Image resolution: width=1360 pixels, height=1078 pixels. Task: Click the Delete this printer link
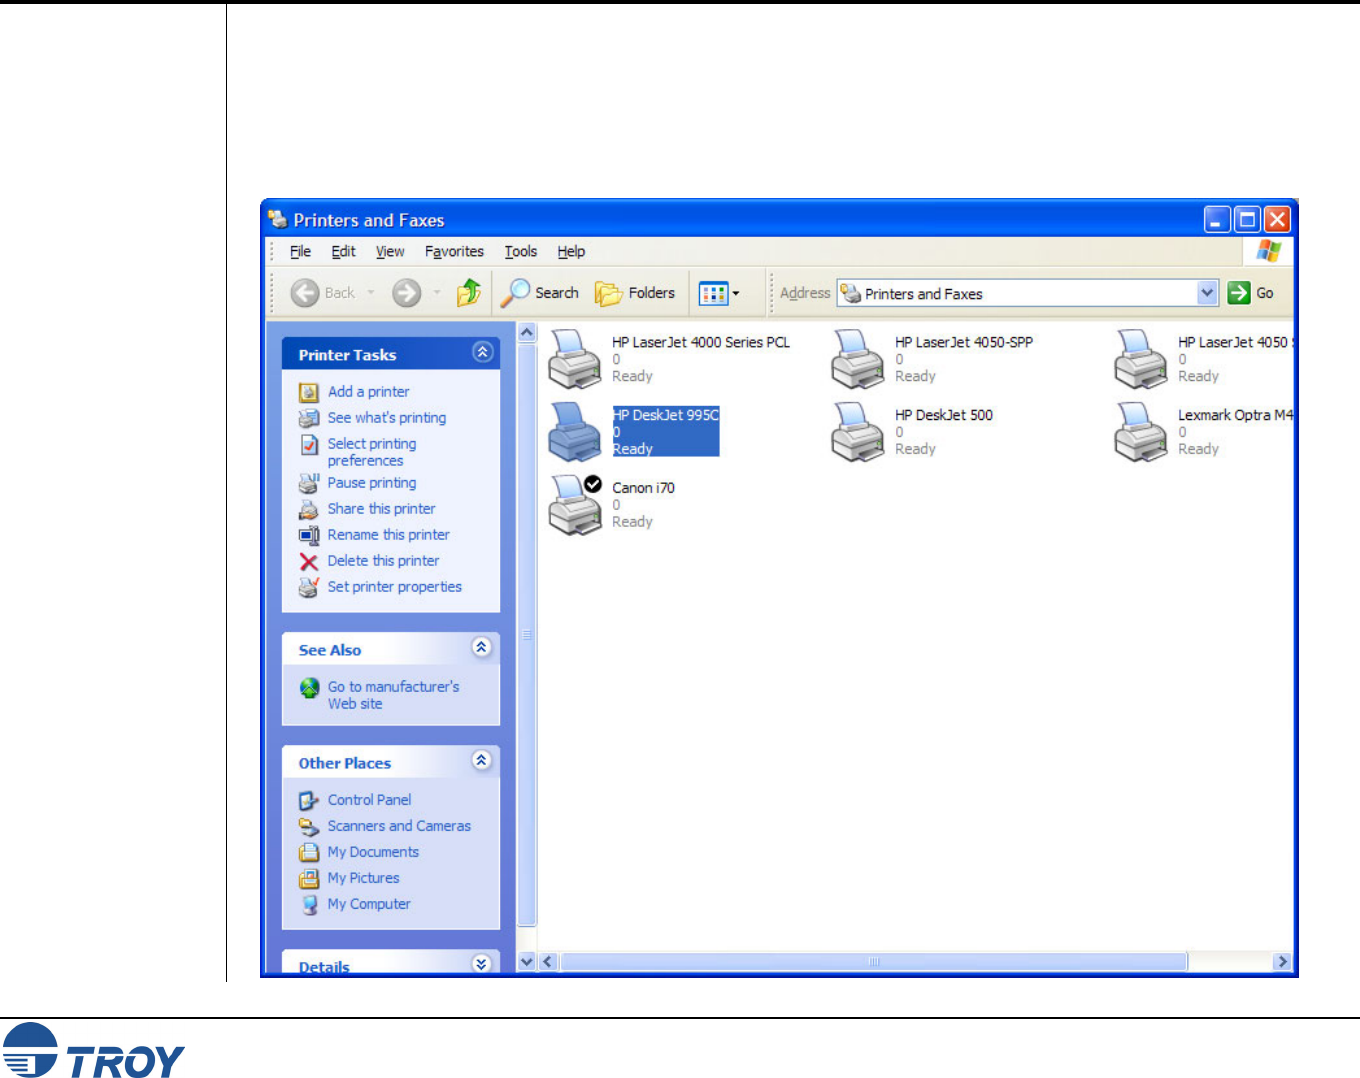point(383,561)
